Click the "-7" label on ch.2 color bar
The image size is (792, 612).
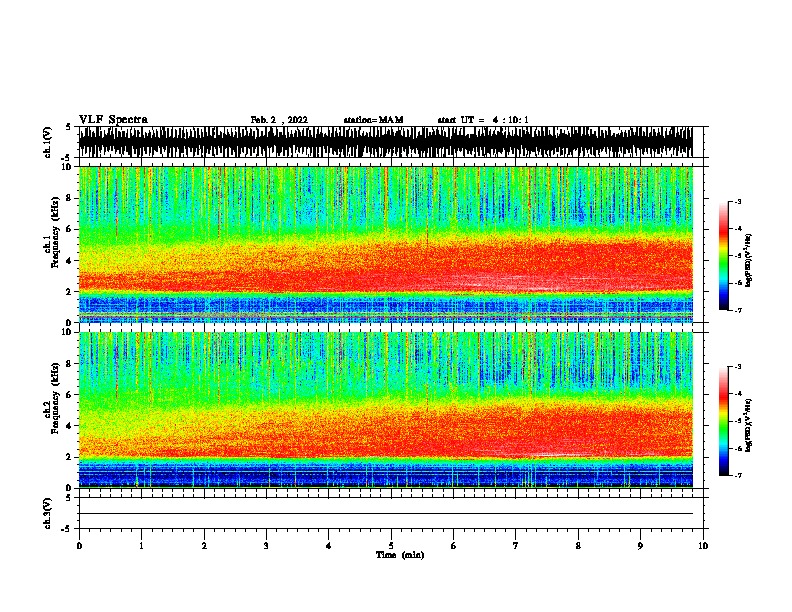pyautogui.click(x=738, y=476)
